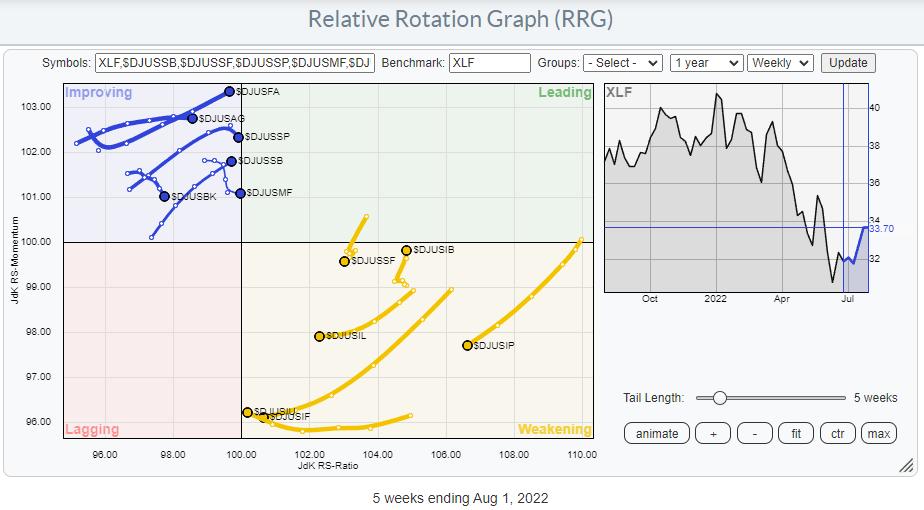Viewport: 924px width, 510px height.
Task: Open the 1 year time range dropdown
Action: (x=707, y=62)
